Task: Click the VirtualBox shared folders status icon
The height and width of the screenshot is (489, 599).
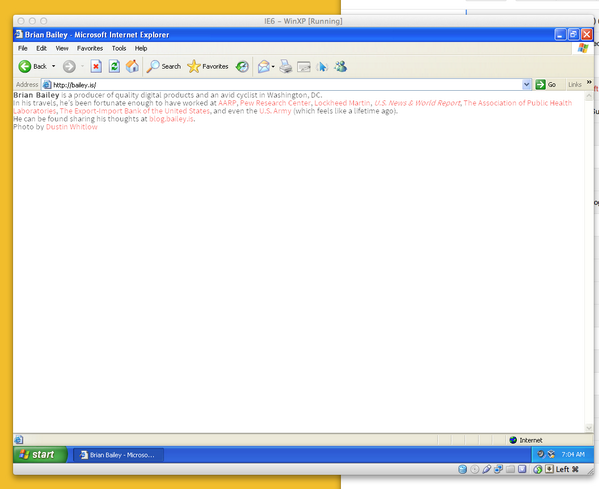Action: click(x=510, y=470)
